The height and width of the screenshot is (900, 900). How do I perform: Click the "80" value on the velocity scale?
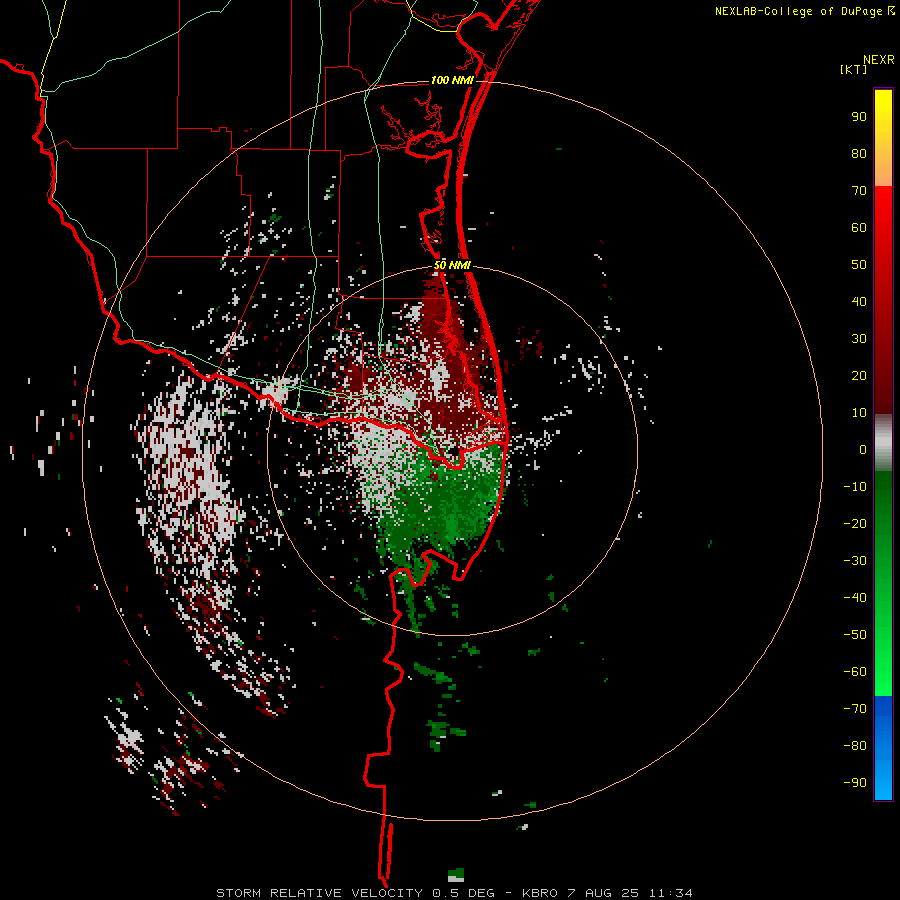(859, 154)
